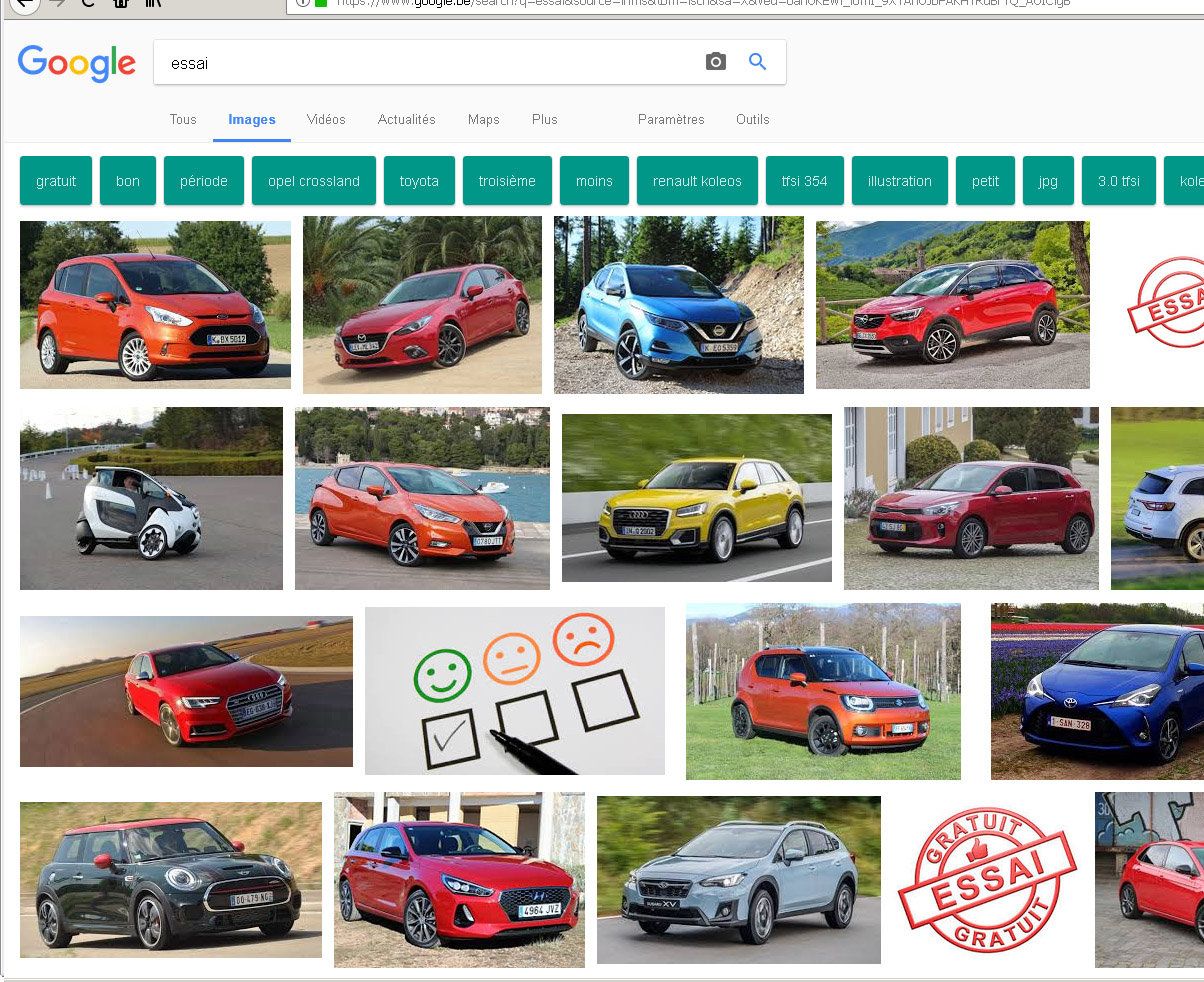This screenshot has width=1204, height=982.
Task: Search by image using the camera icon
Action: [716, 62]
